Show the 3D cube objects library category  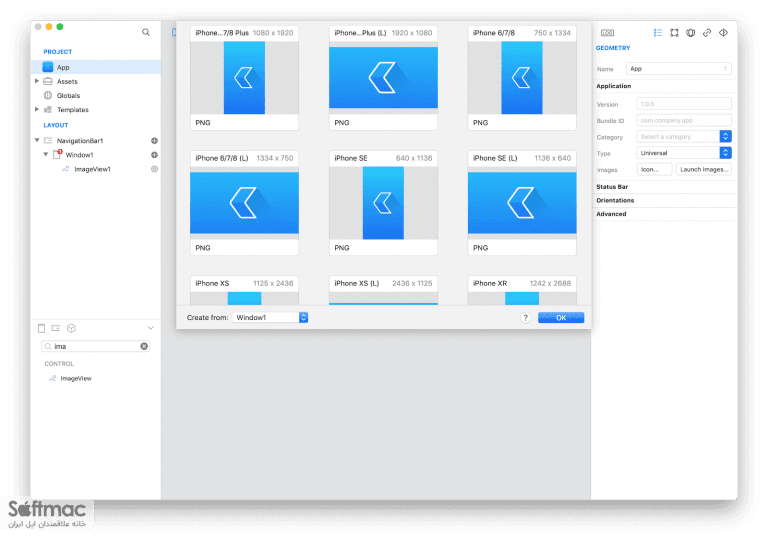72,328
